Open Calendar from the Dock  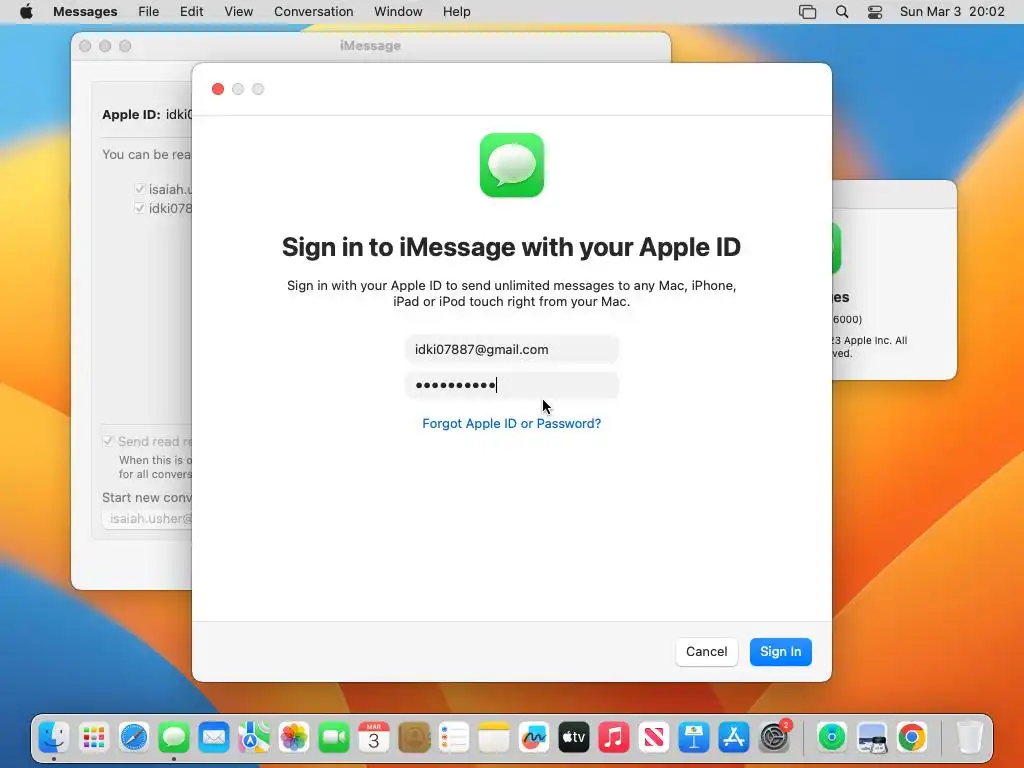[374, 738]
